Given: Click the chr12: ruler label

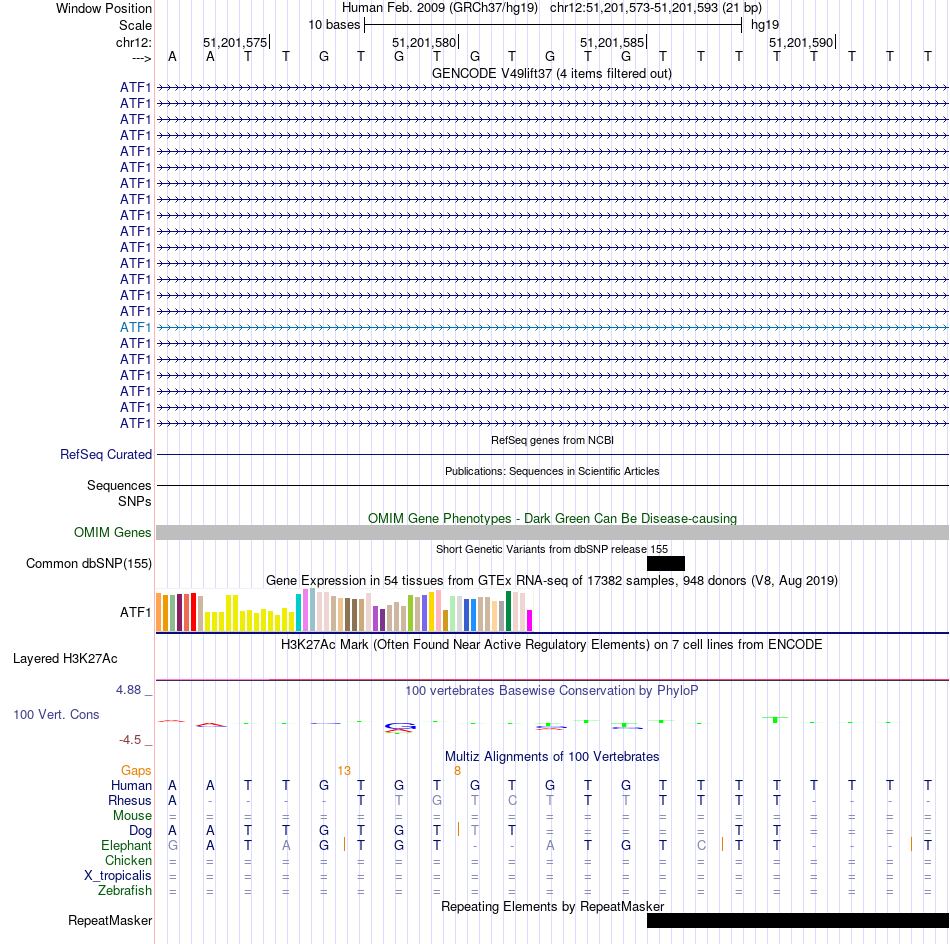Looking at the screenshot, I should (133, 42).
